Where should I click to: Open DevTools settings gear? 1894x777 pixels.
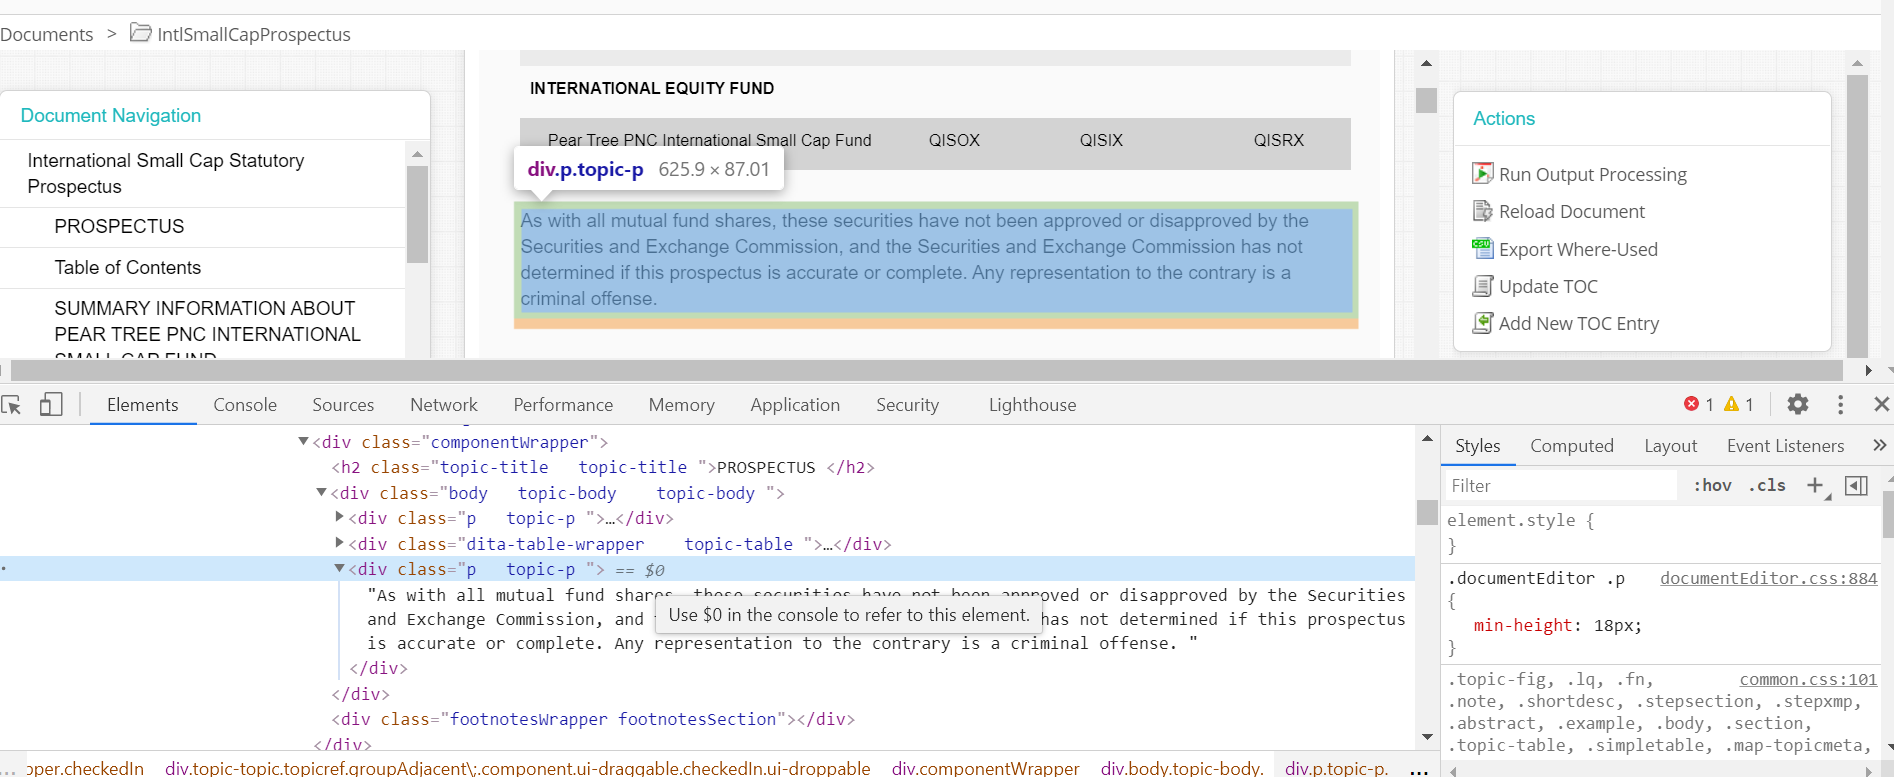point(1798,404)
